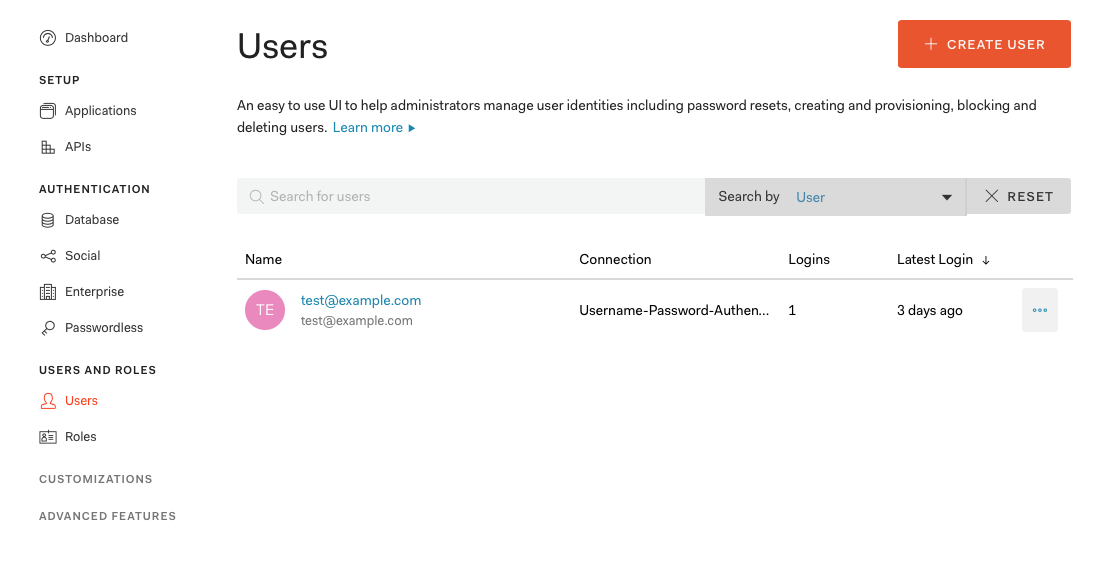
Task: Select the Passwordless key icon
Action: [48, 328]
